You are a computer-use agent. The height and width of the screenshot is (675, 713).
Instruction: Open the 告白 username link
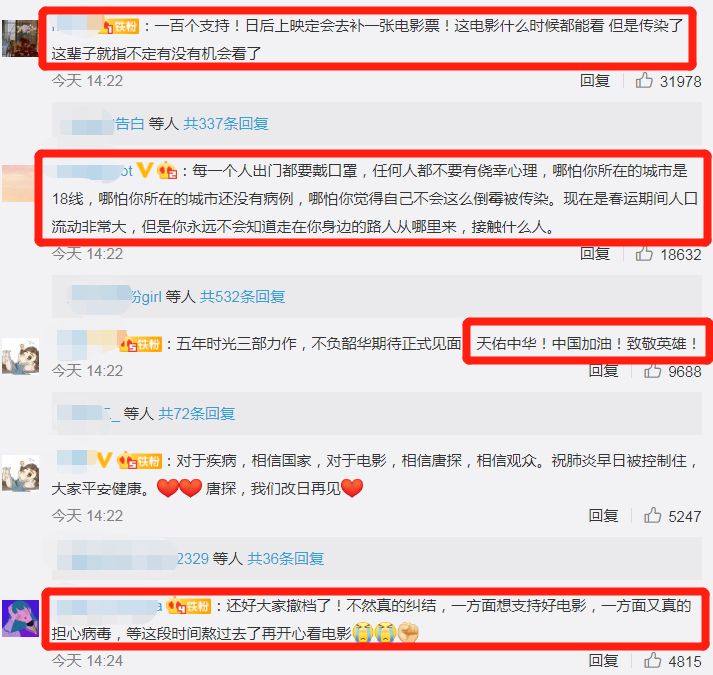(129, 124)
